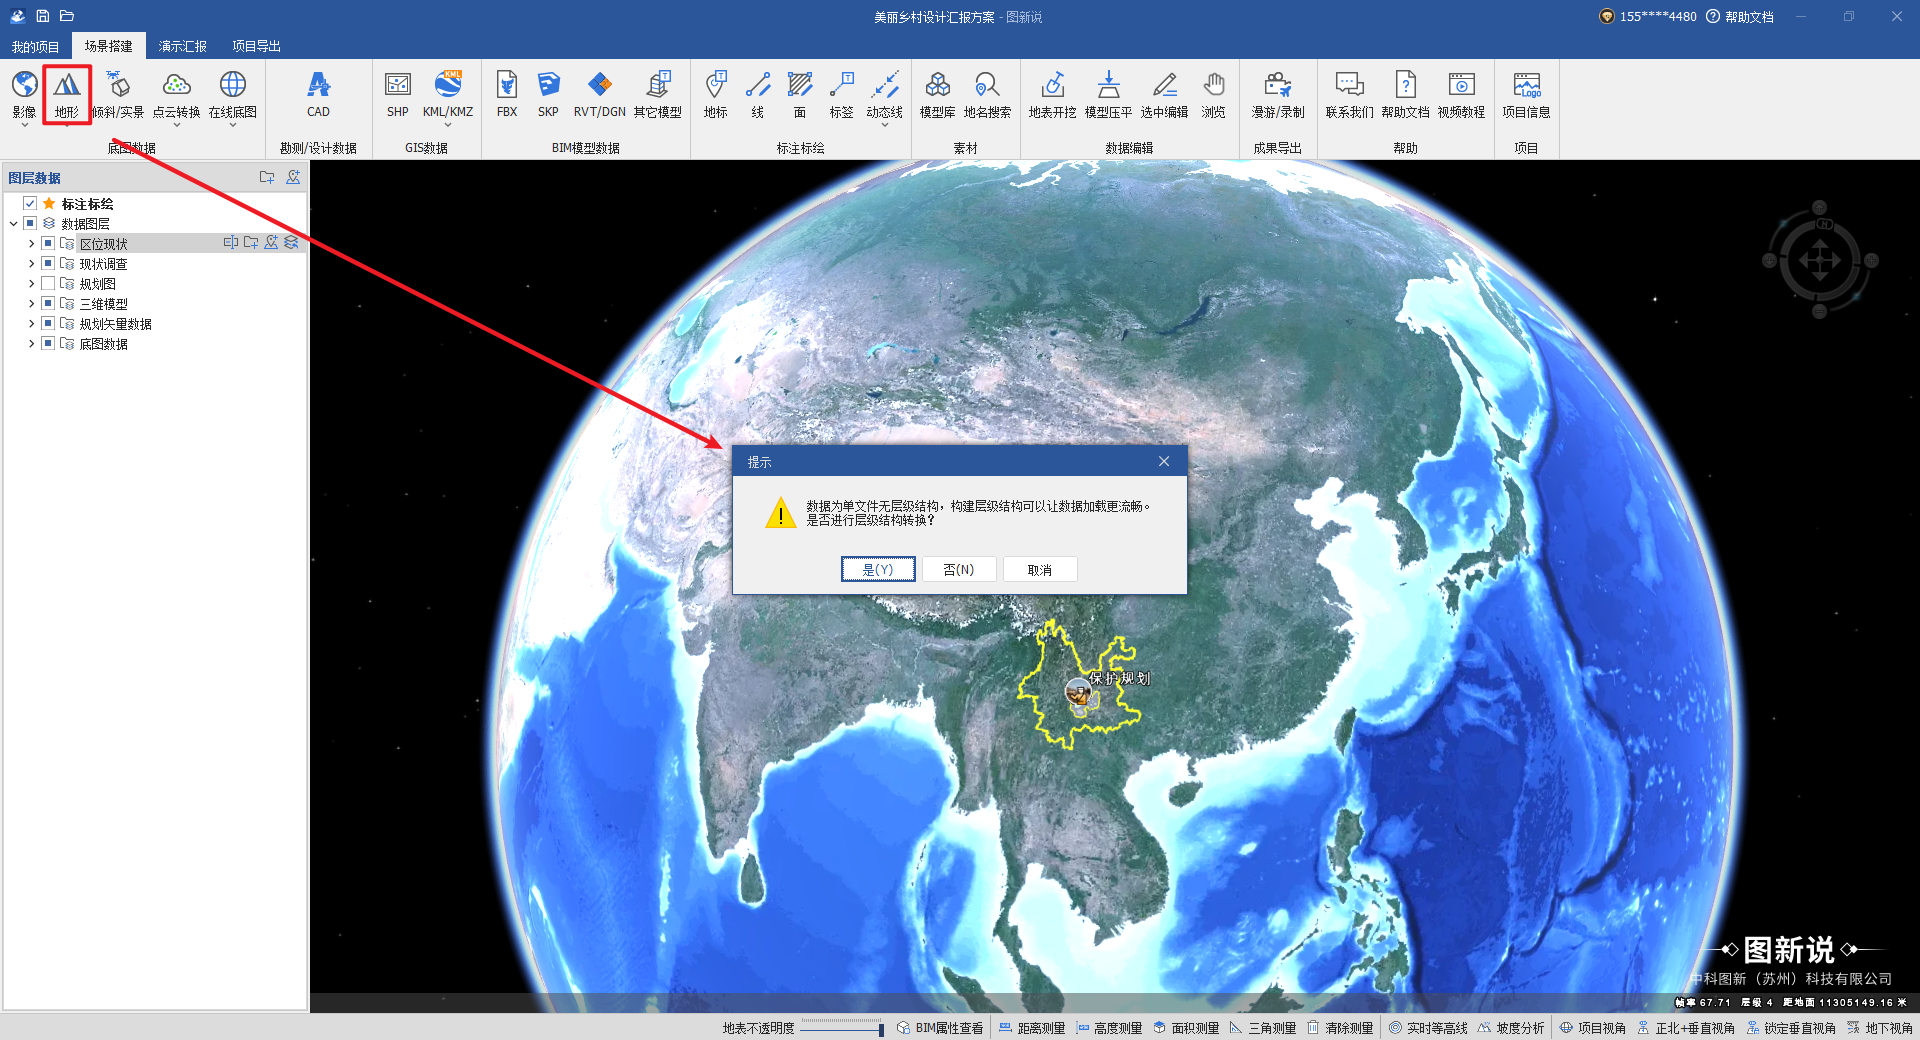Expand the 底图数据 folder node
Screen dimensions: 1920x1040
[31, 344]
